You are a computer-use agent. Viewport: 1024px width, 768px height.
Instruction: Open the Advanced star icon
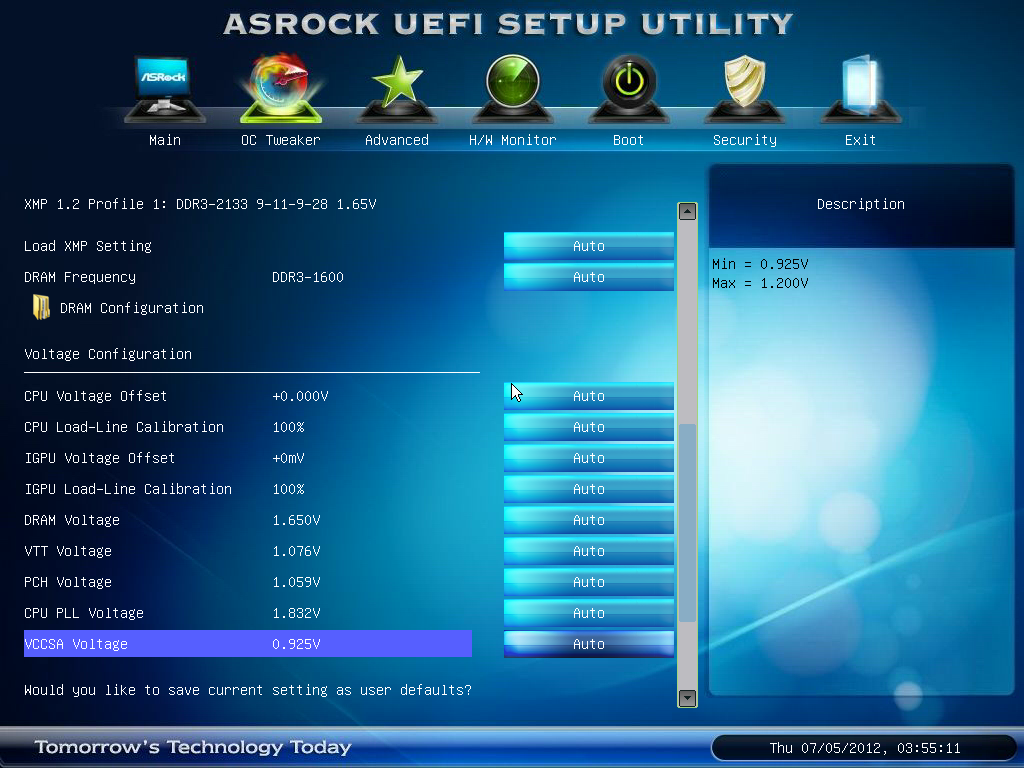[x=397, y=88]
